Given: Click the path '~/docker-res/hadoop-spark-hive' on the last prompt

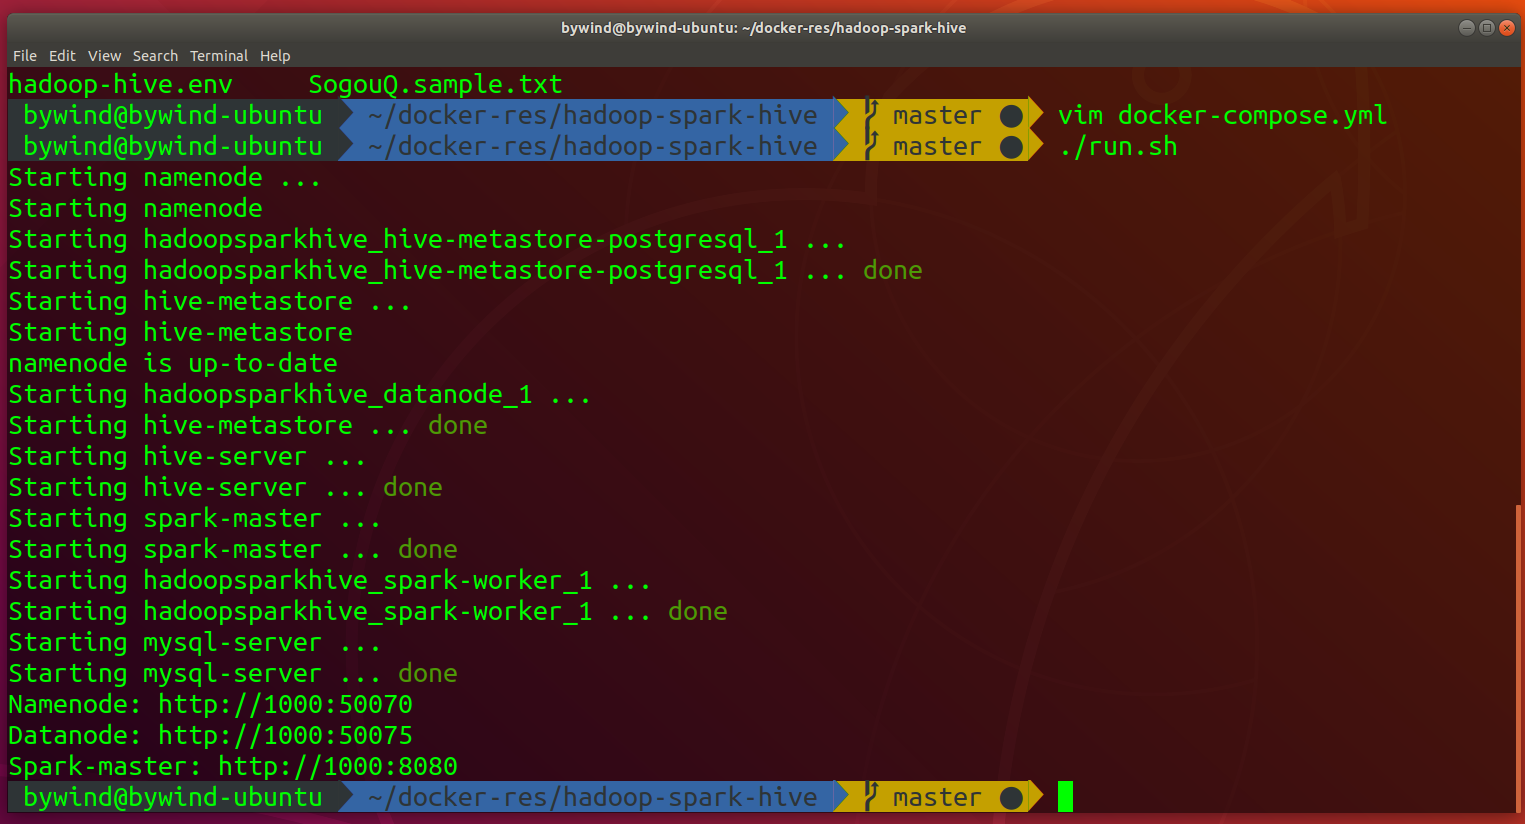Looking at the screenshot, I should point(593,797).
